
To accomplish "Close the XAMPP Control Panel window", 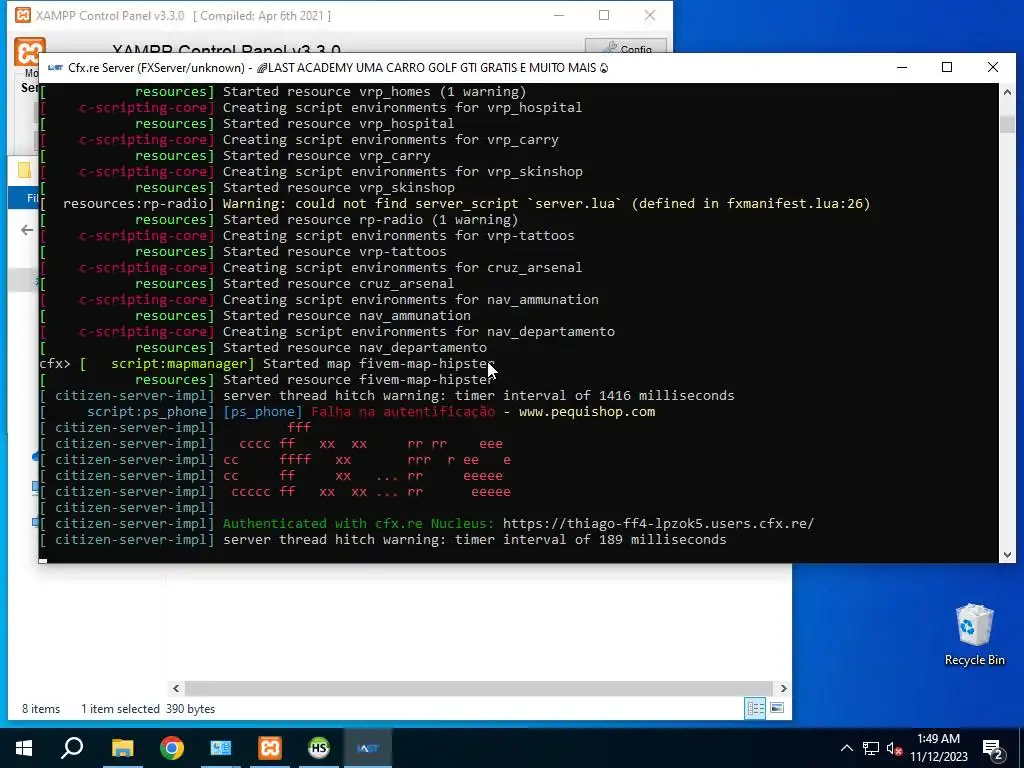I will pos(650,15).
